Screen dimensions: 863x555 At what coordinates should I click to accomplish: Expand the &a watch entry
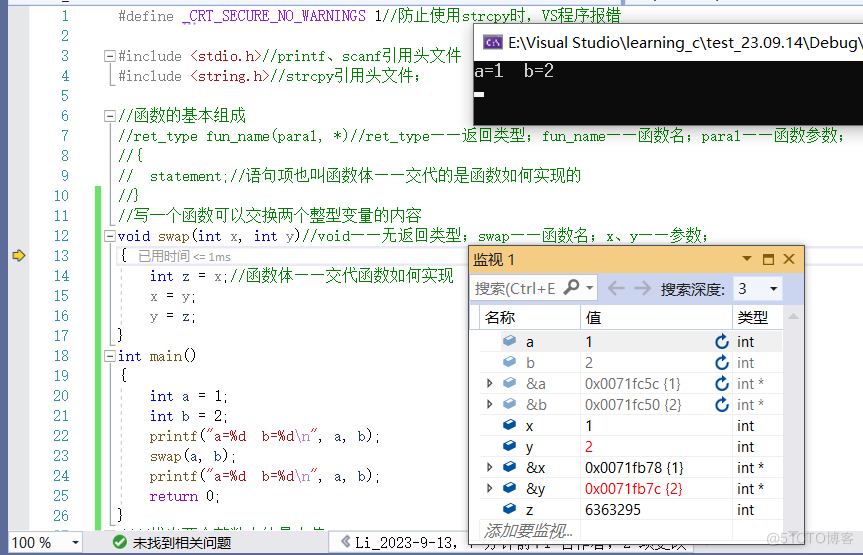point(489,383)
